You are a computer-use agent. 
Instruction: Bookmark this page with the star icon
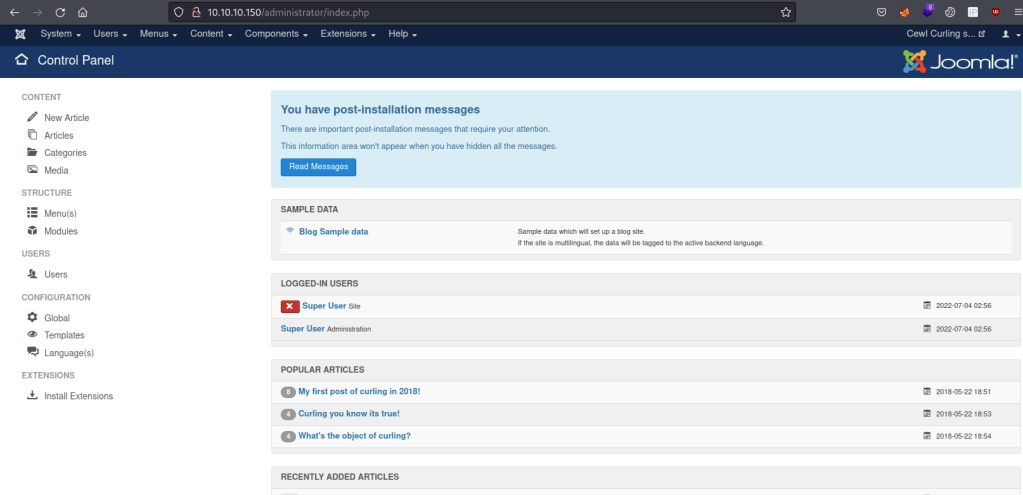786,12
